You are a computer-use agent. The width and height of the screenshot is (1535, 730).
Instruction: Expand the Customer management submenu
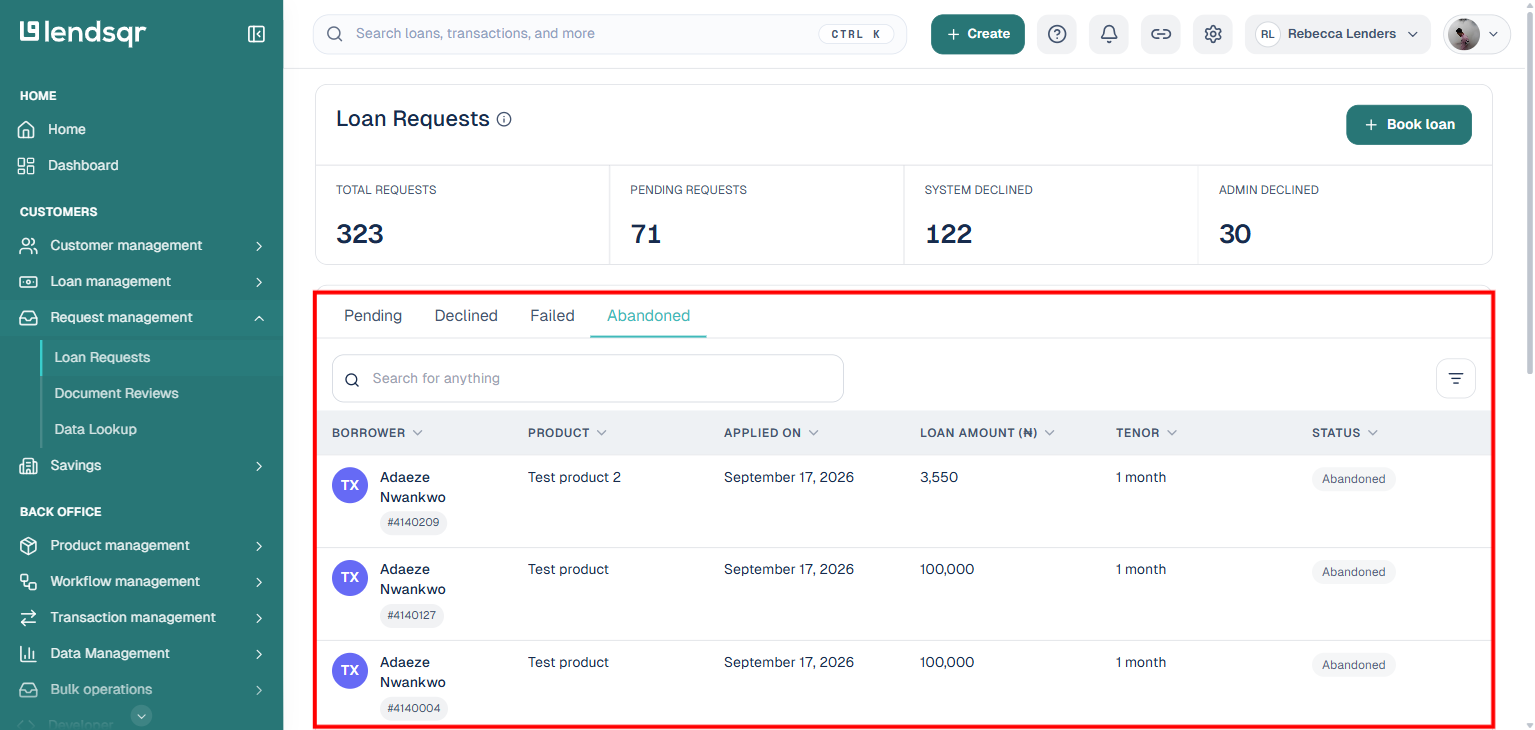tap(259, 246)
